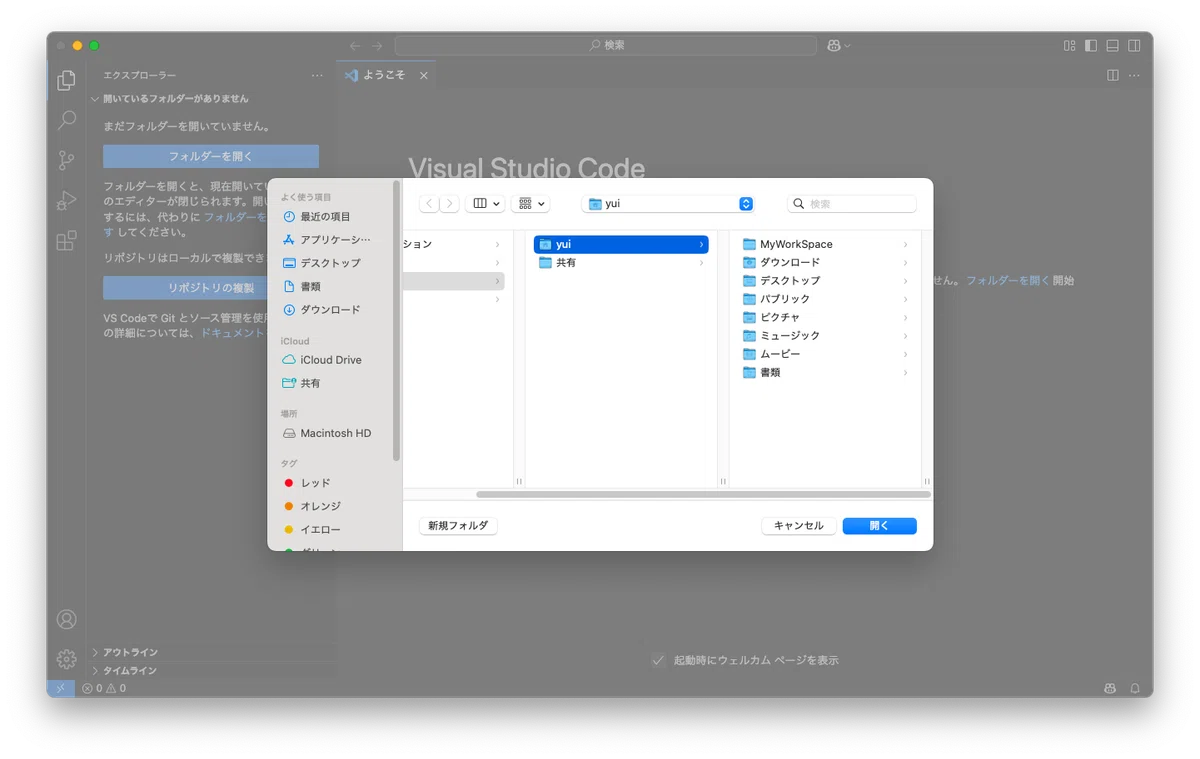The width and height of the screenshot is (1200, 759).
Task: Click the キャンセル button
Action: tap(799, 526)
